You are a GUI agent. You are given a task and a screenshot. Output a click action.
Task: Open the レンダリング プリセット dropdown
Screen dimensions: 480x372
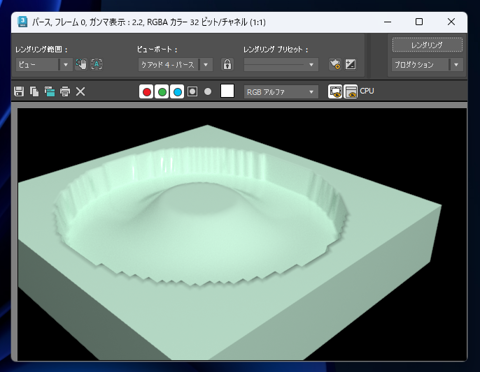point(281,64)
